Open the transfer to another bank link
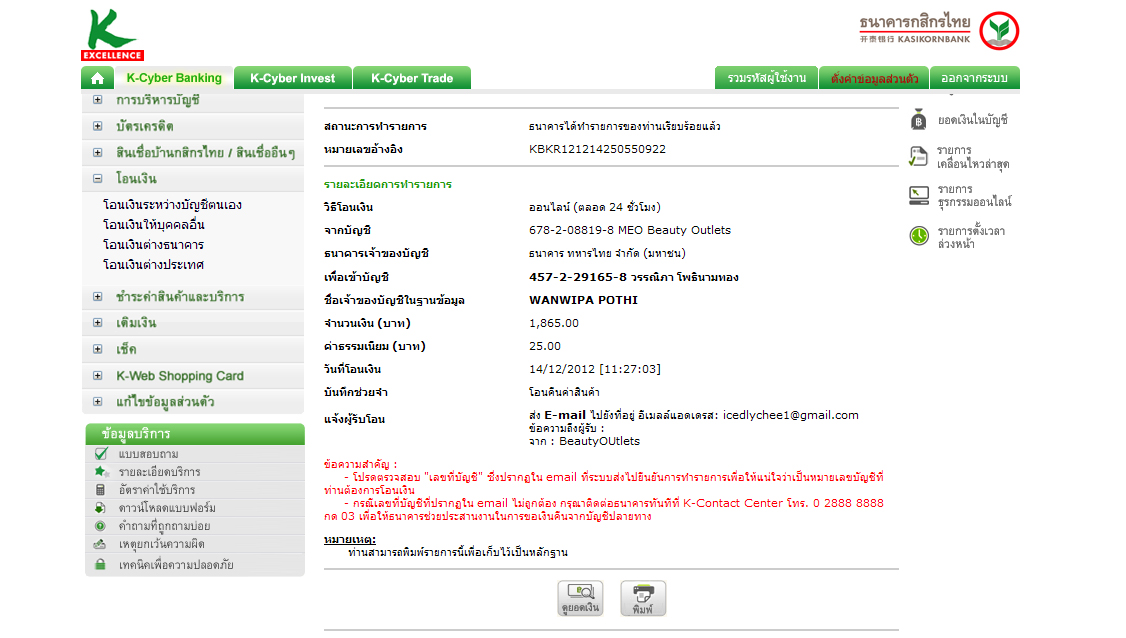 click(154, 245)
